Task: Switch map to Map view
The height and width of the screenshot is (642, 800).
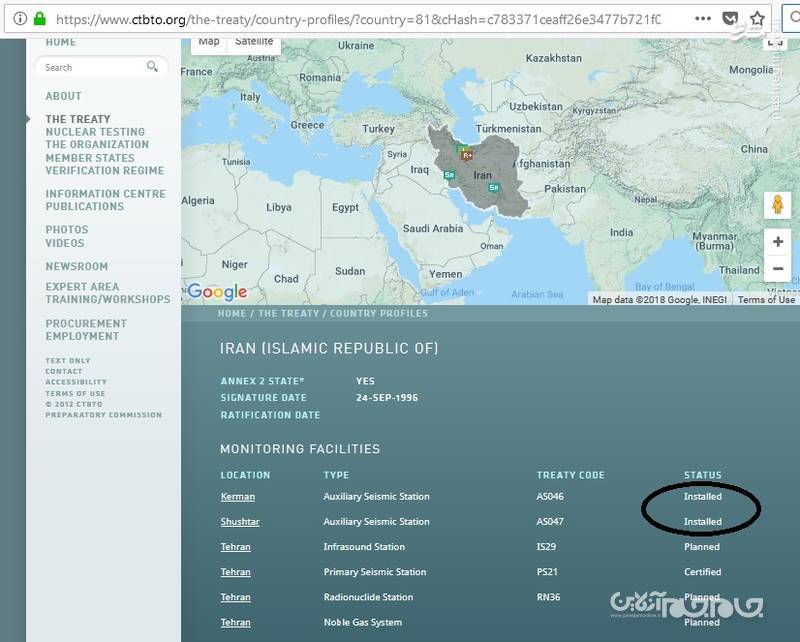Action: tap(209, 42)
